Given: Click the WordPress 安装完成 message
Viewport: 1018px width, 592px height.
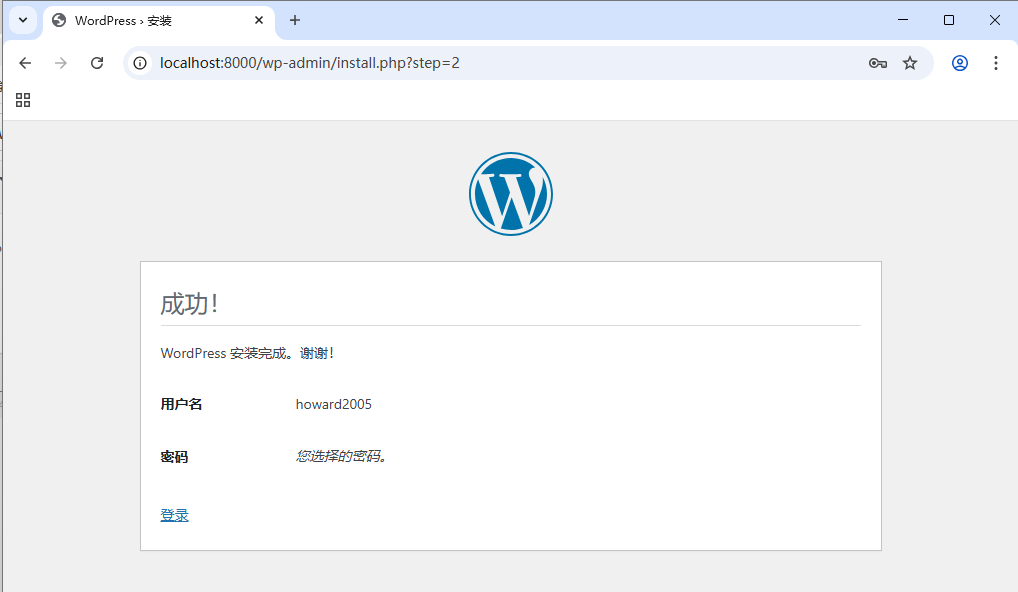Looking at the screenshot, I should click(x=247, y=353).
